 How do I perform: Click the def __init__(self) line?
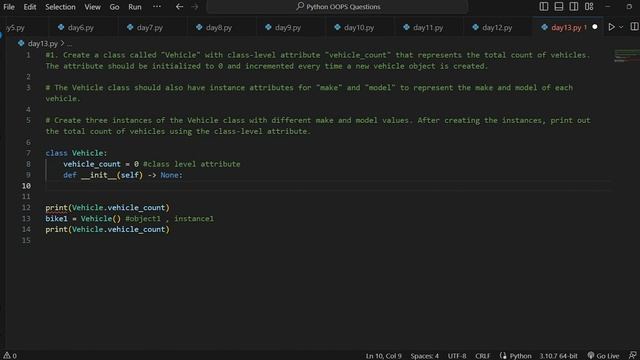point(123,175)
